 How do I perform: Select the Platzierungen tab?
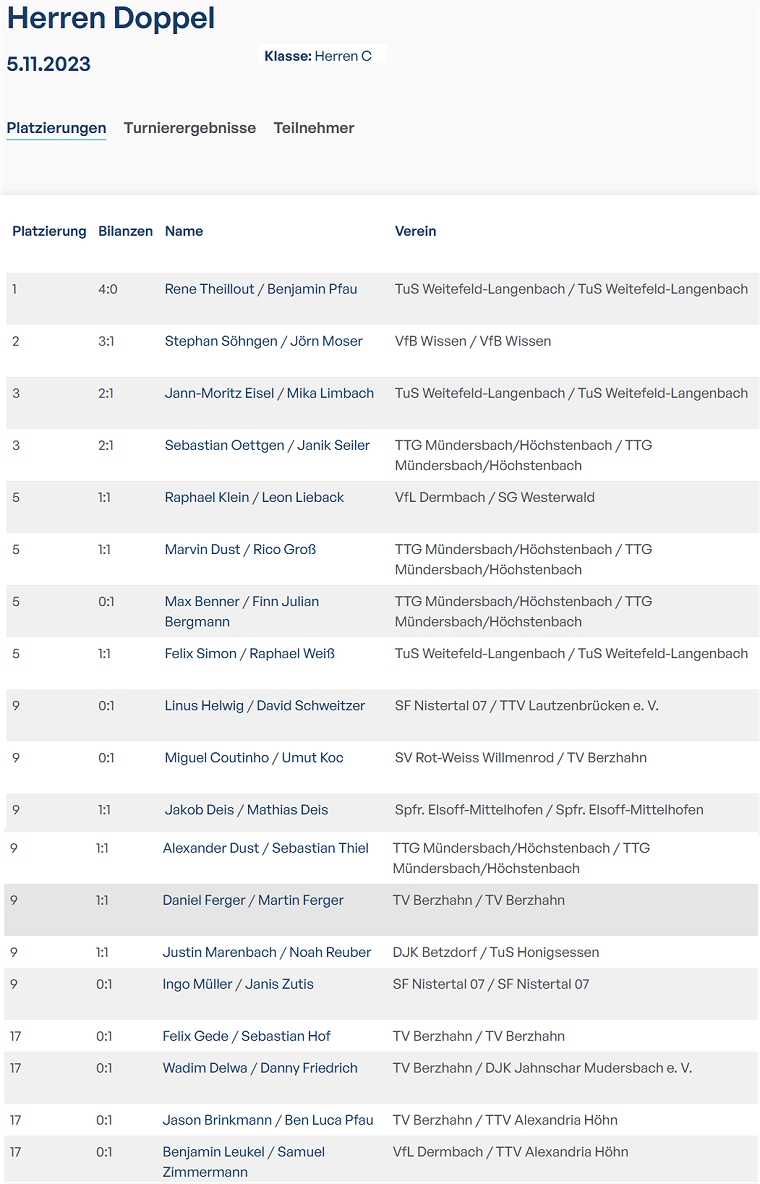56,128
